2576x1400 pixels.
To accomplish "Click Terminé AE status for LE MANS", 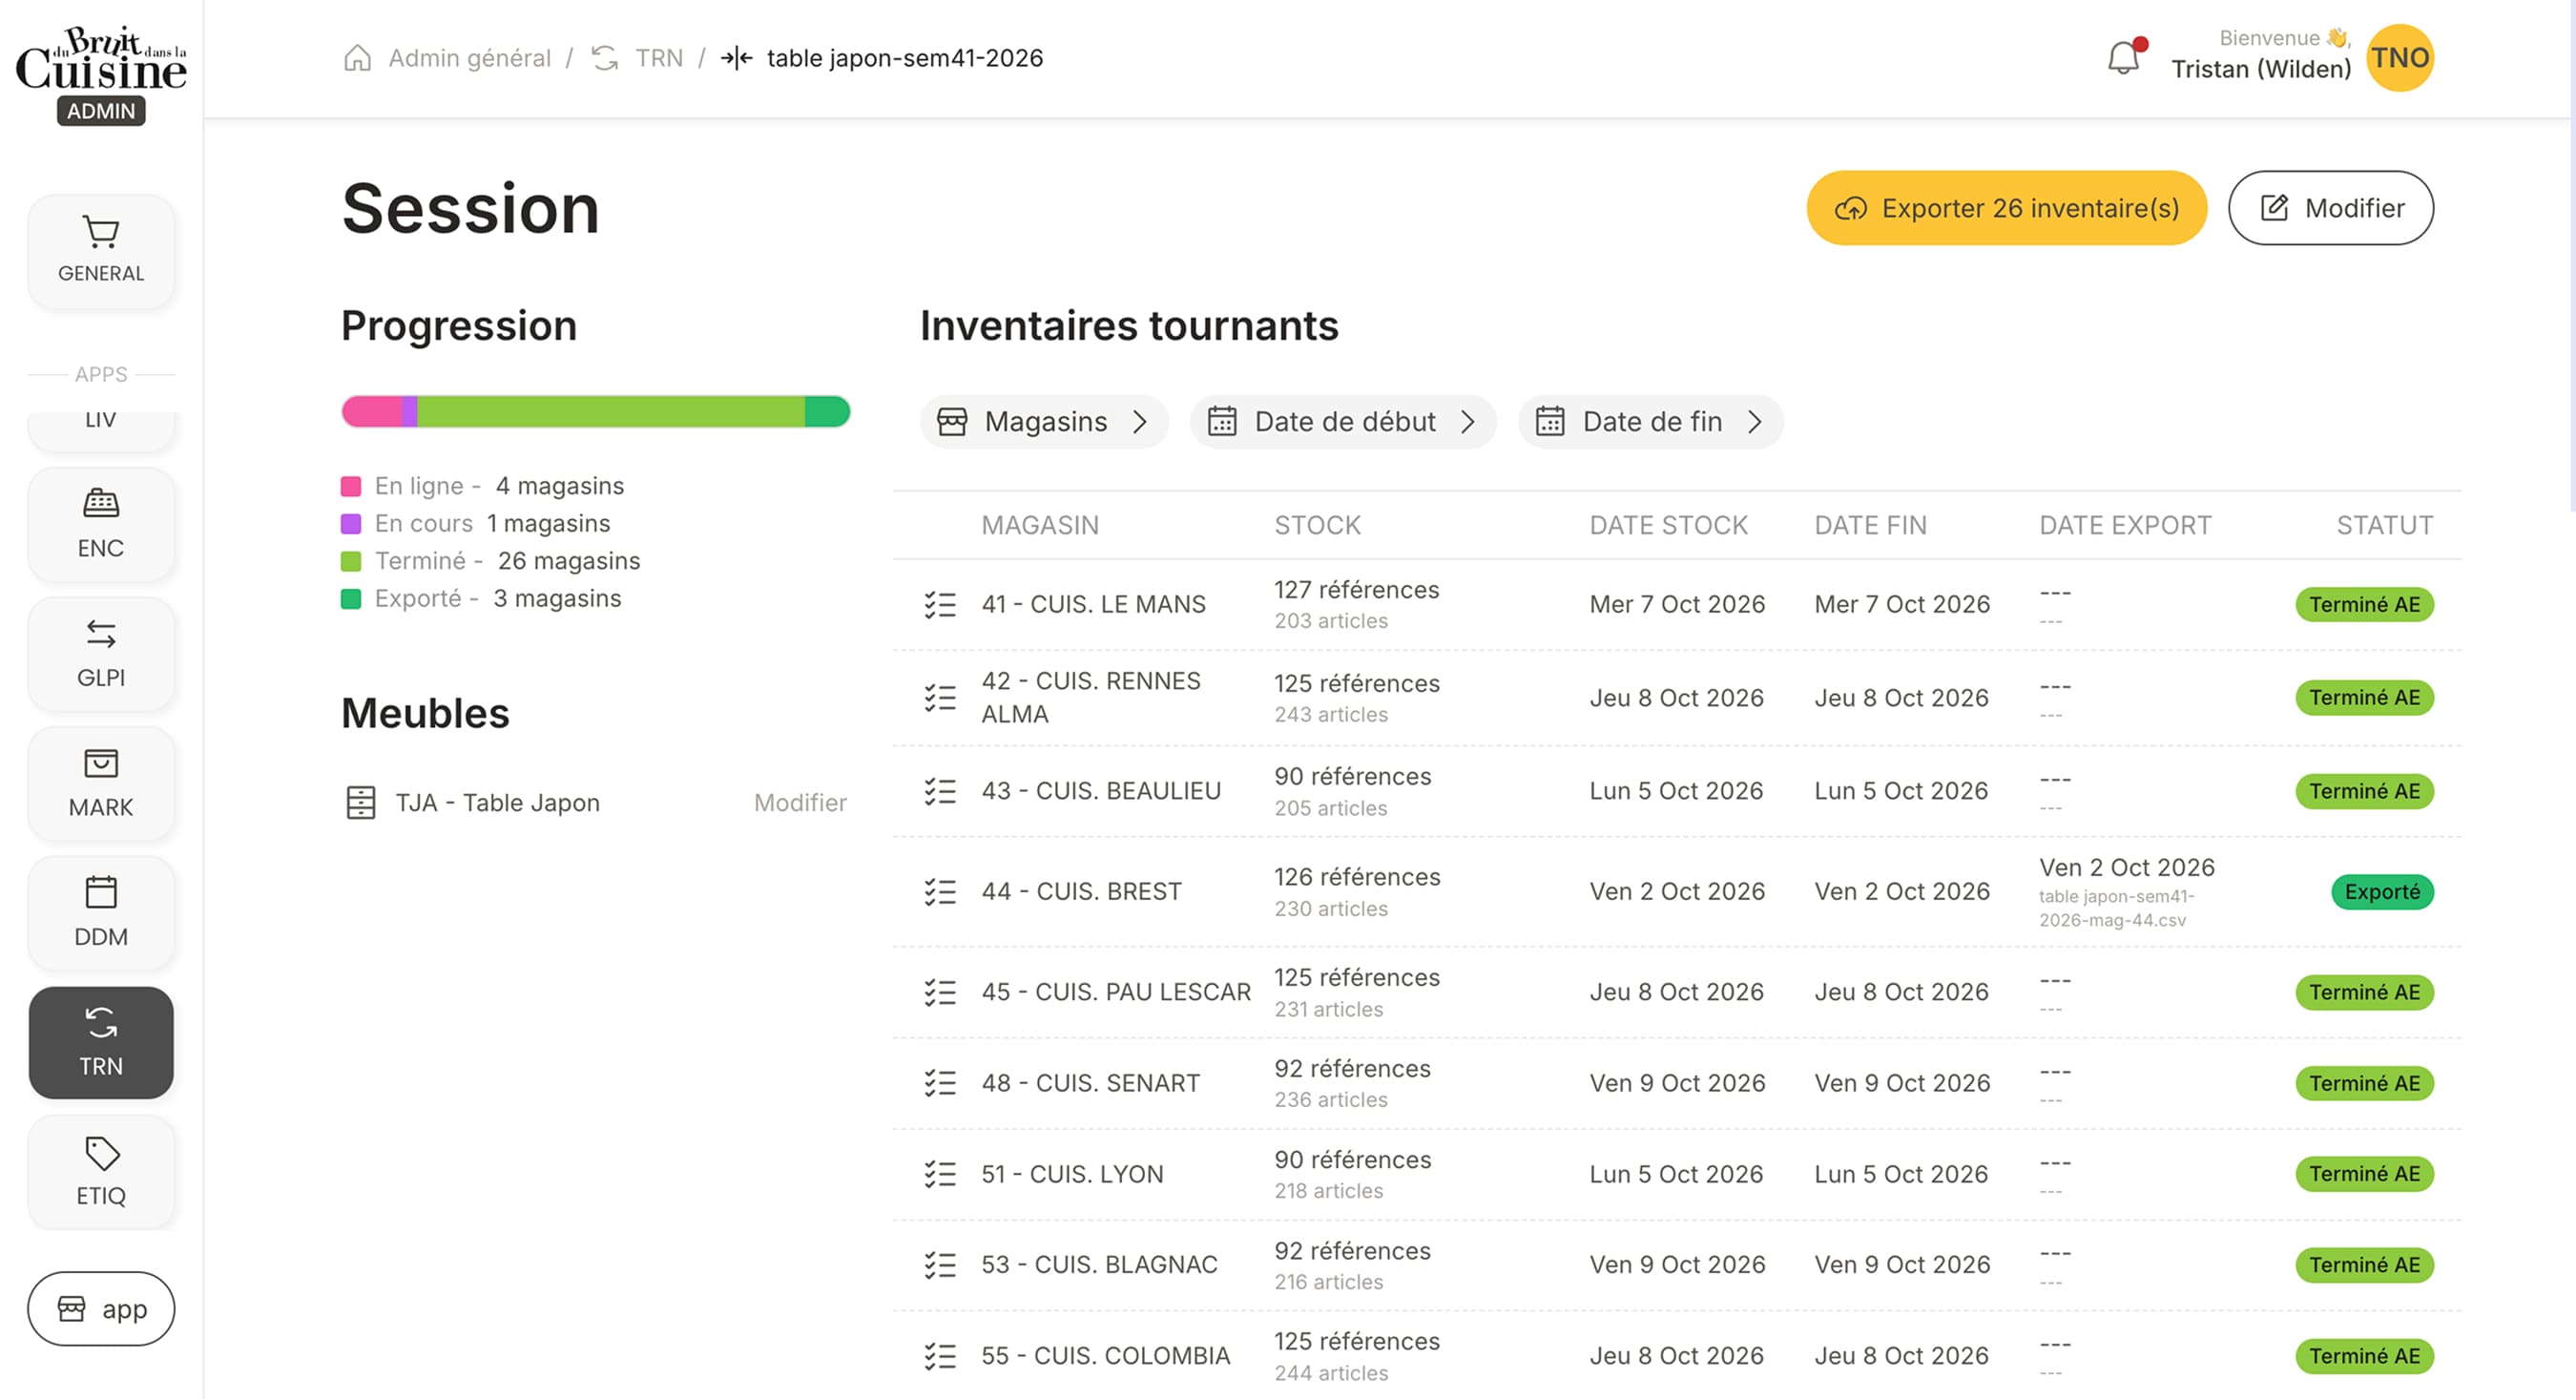I will [2364, 605].
